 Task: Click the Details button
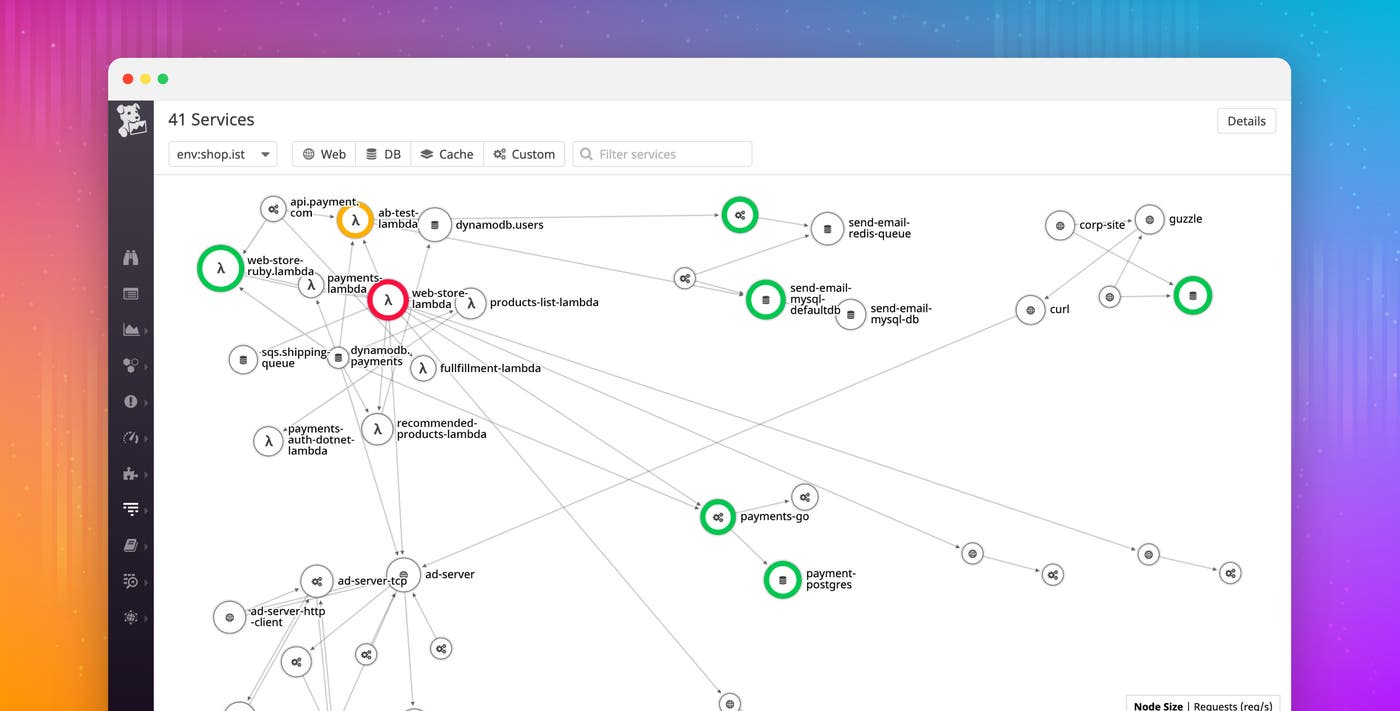coord(1246,120)
